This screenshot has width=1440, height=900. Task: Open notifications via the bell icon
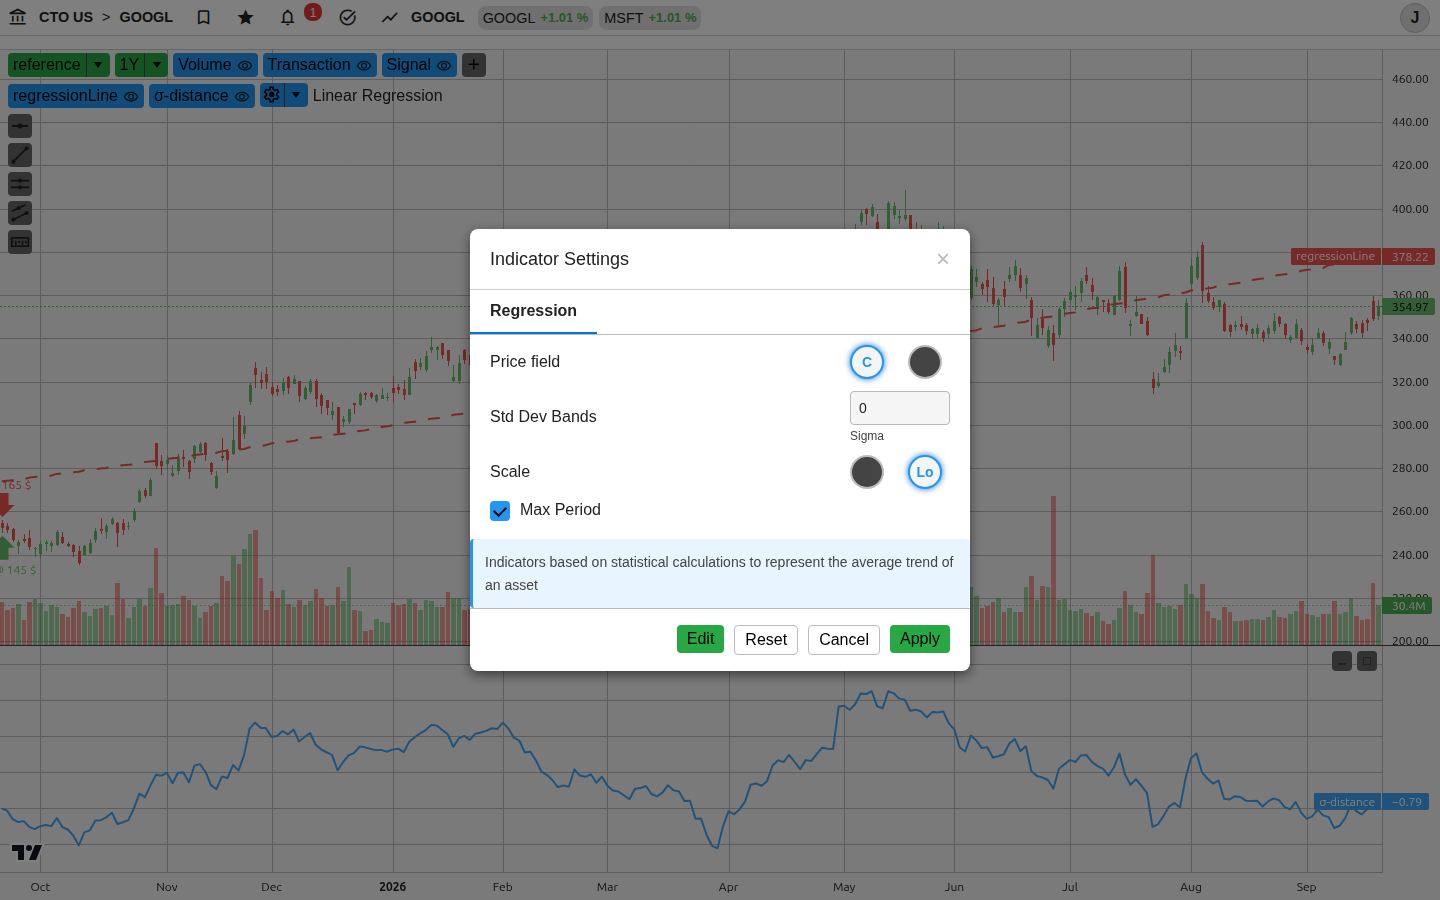[288, 17]
